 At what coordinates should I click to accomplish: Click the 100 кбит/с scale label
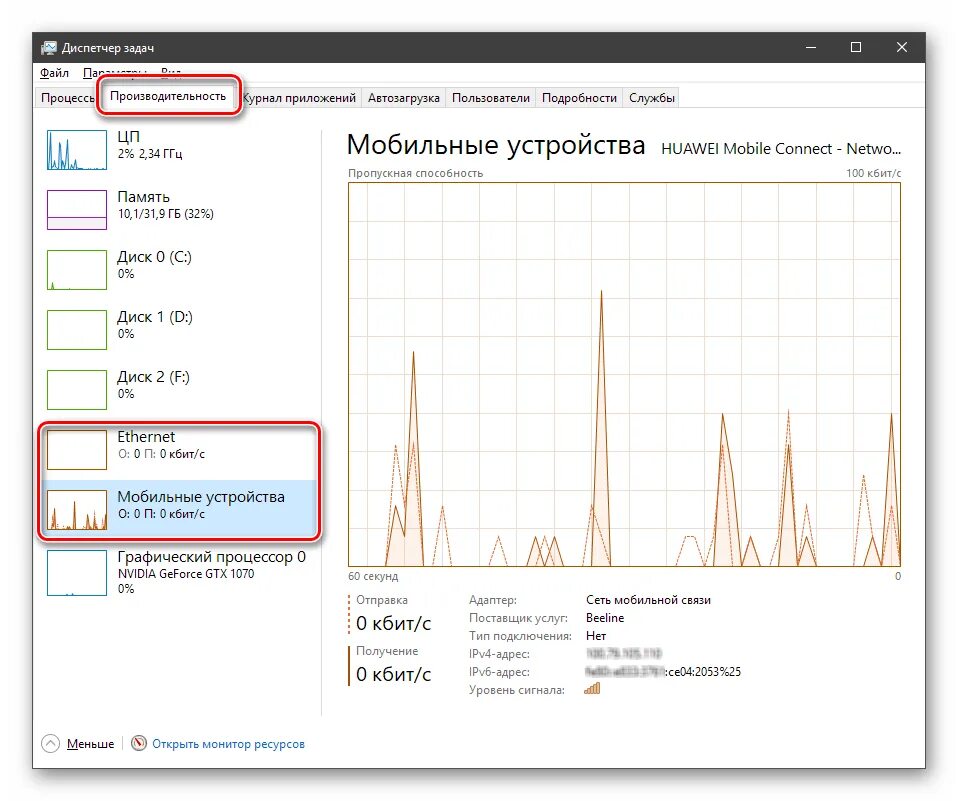(873, 173)
